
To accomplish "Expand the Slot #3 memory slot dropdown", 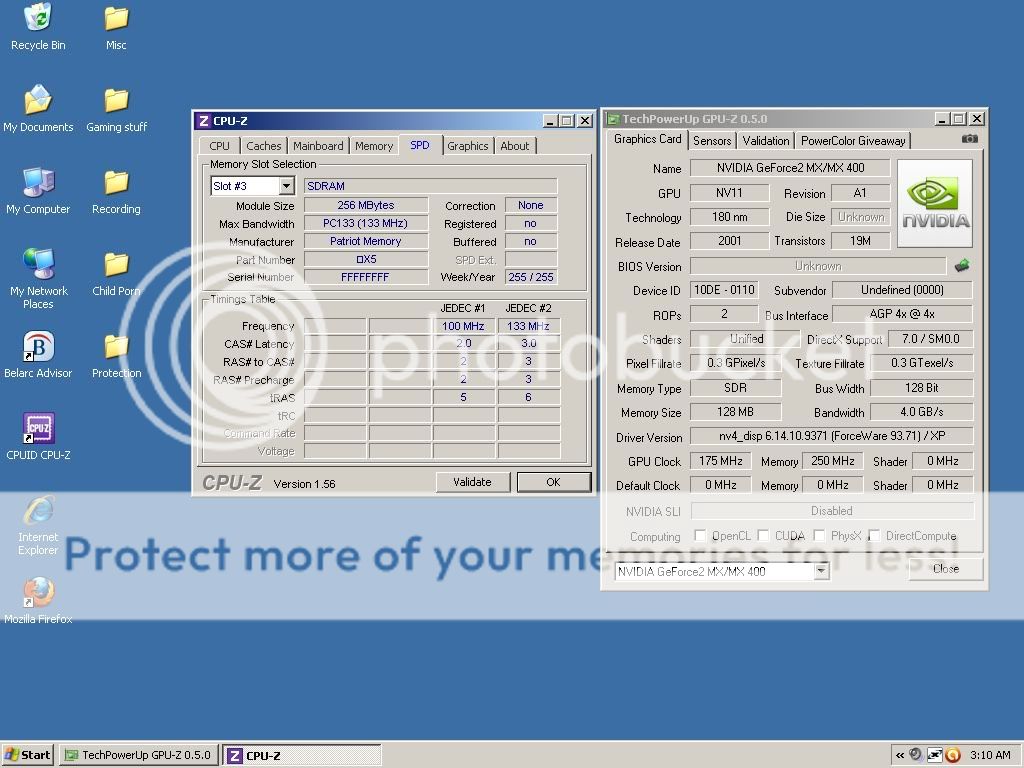I will click(x=286, y=186).
